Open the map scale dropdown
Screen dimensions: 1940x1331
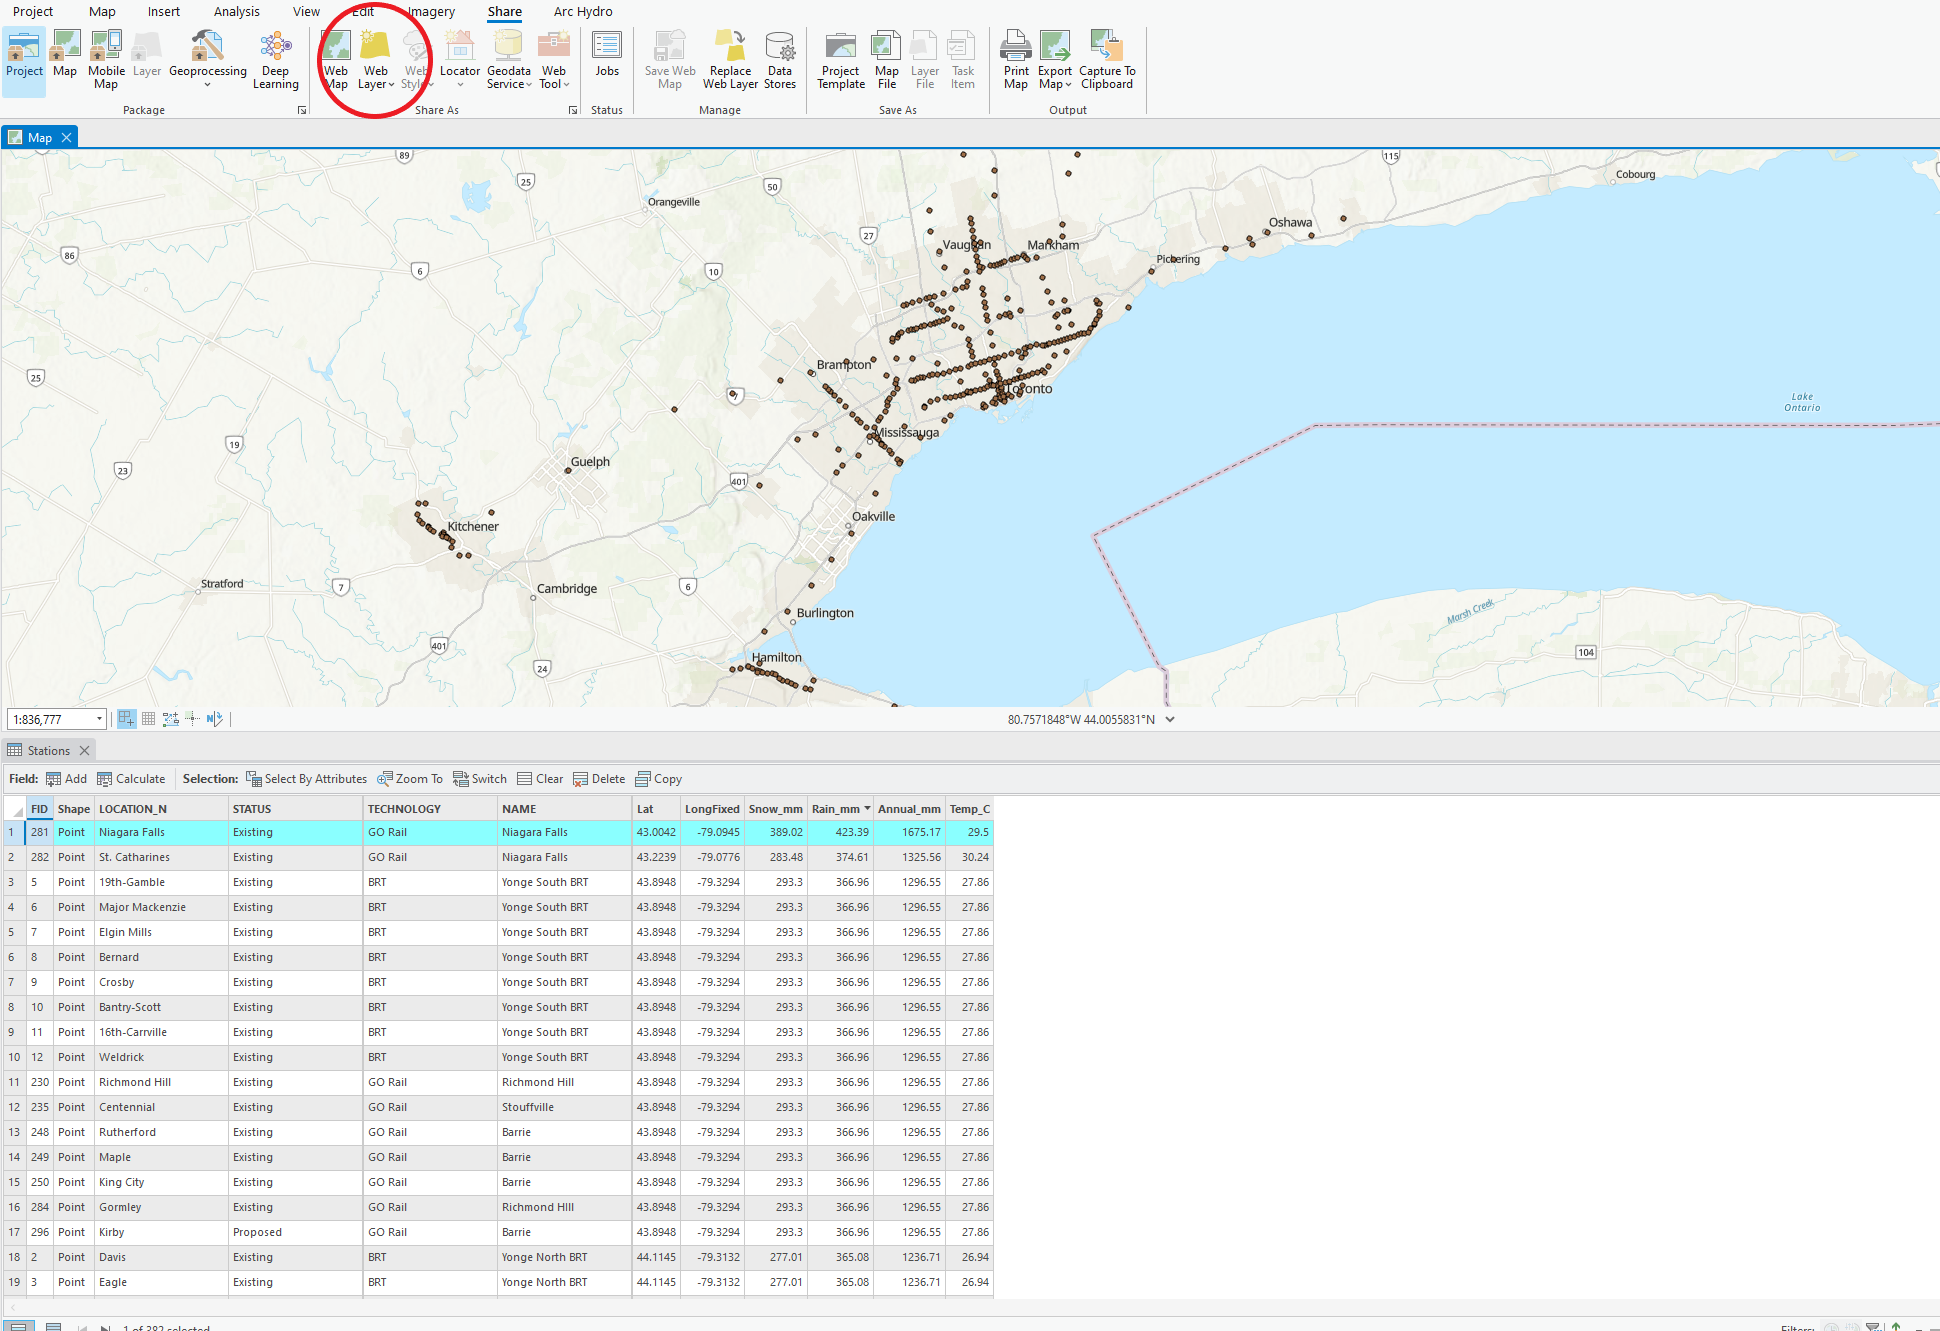pyautogui.click(x=99, y=719)
